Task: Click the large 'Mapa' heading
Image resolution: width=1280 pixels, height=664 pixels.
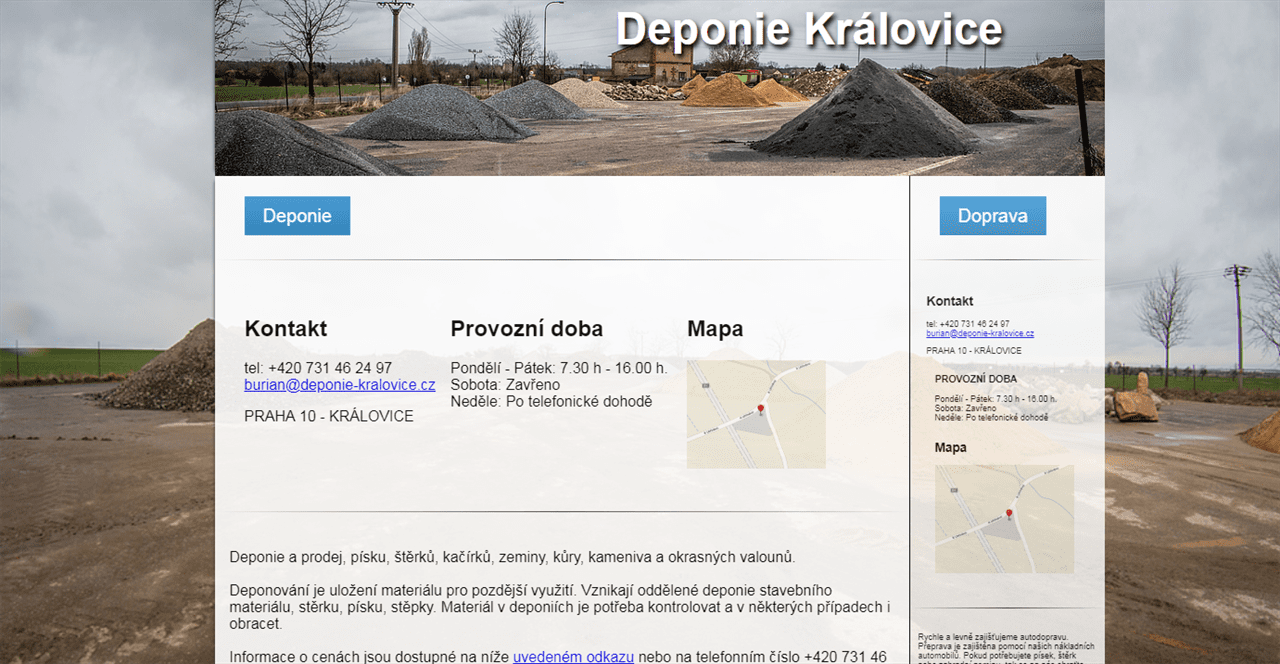Action: [x=715, y=329]
